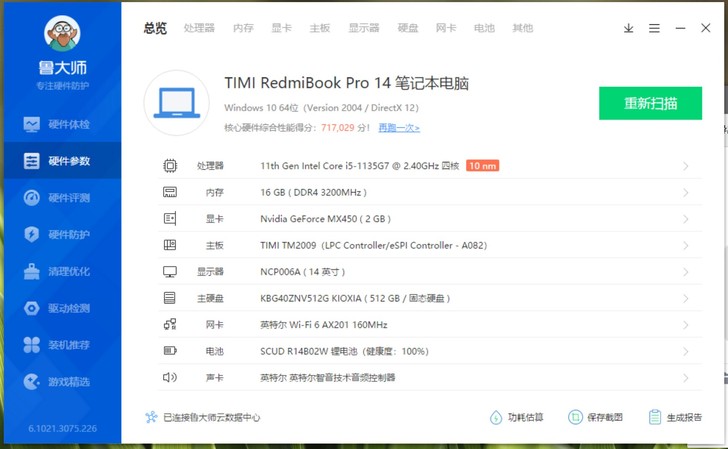This screenshot has width=728, height=449.
Task: Click the 电池 battery icon
Action: pyautogui.click(x=170, y=351)
